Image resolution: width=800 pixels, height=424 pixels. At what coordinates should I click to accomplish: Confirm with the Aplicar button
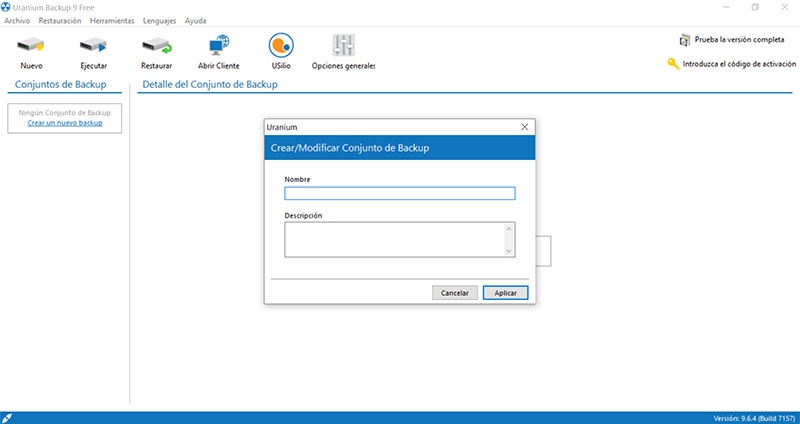(x=505, y=293)
